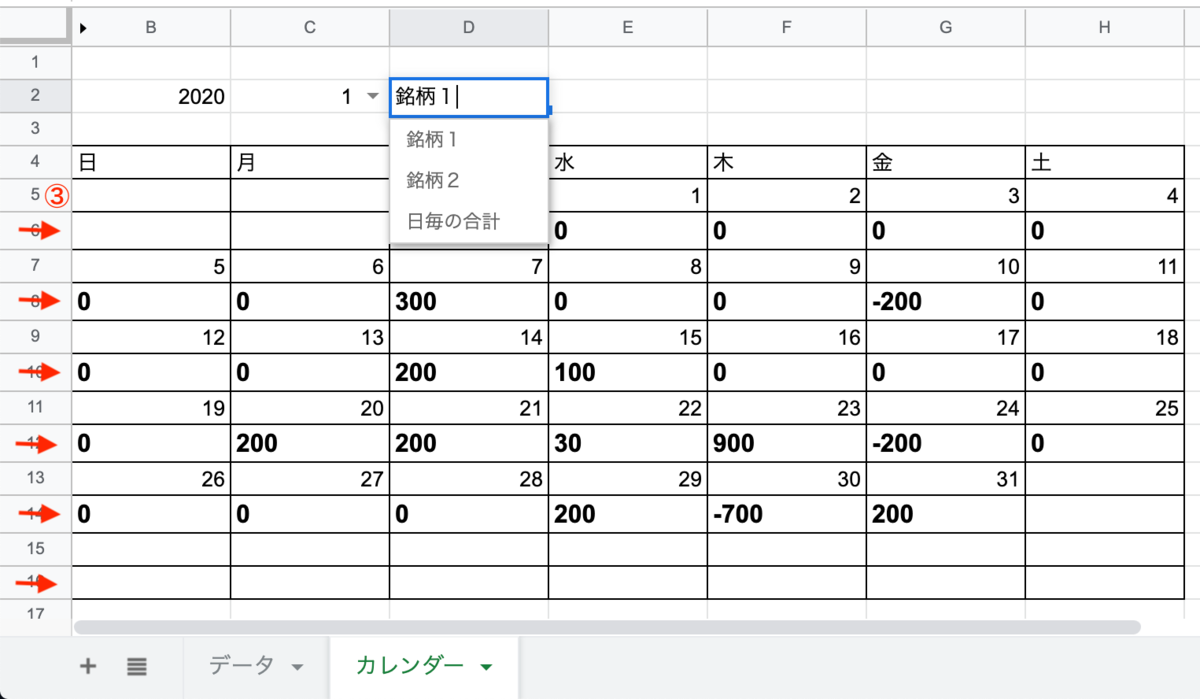Click the date cell 31

click(x=945, y=479)
